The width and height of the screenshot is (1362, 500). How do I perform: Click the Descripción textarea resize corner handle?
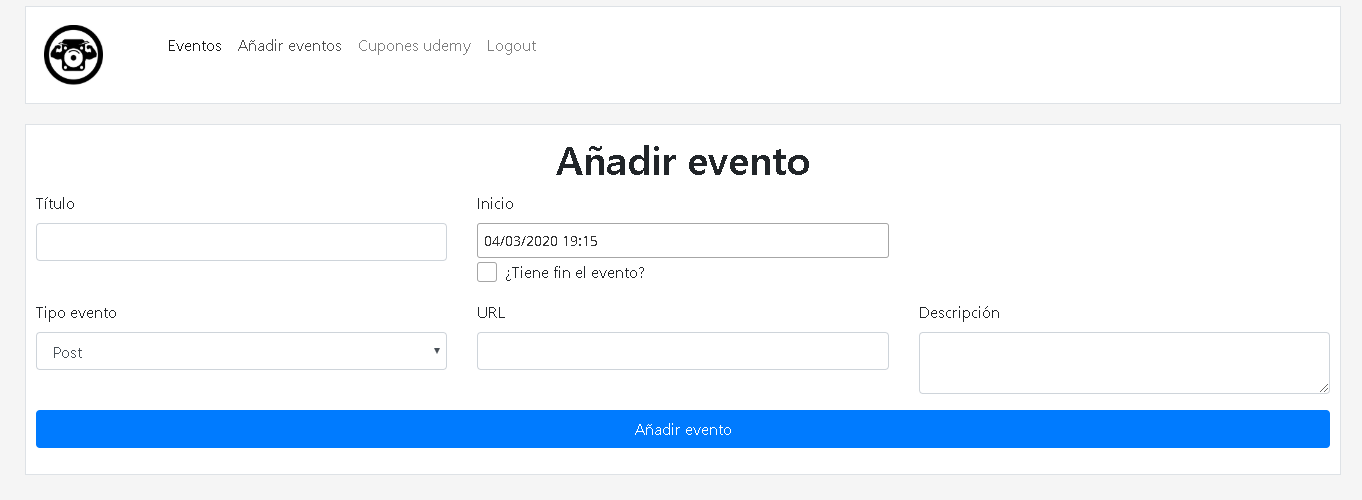coord(1323,387)
